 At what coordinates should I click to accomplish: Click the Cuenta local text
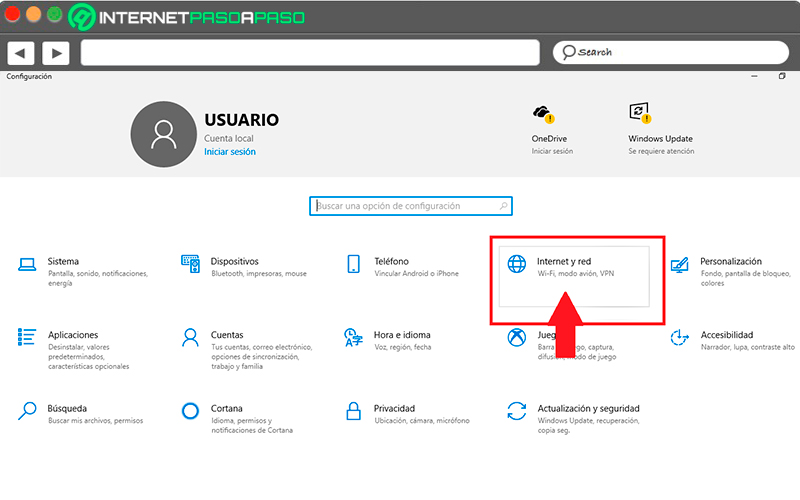click(x=229, y=138)
